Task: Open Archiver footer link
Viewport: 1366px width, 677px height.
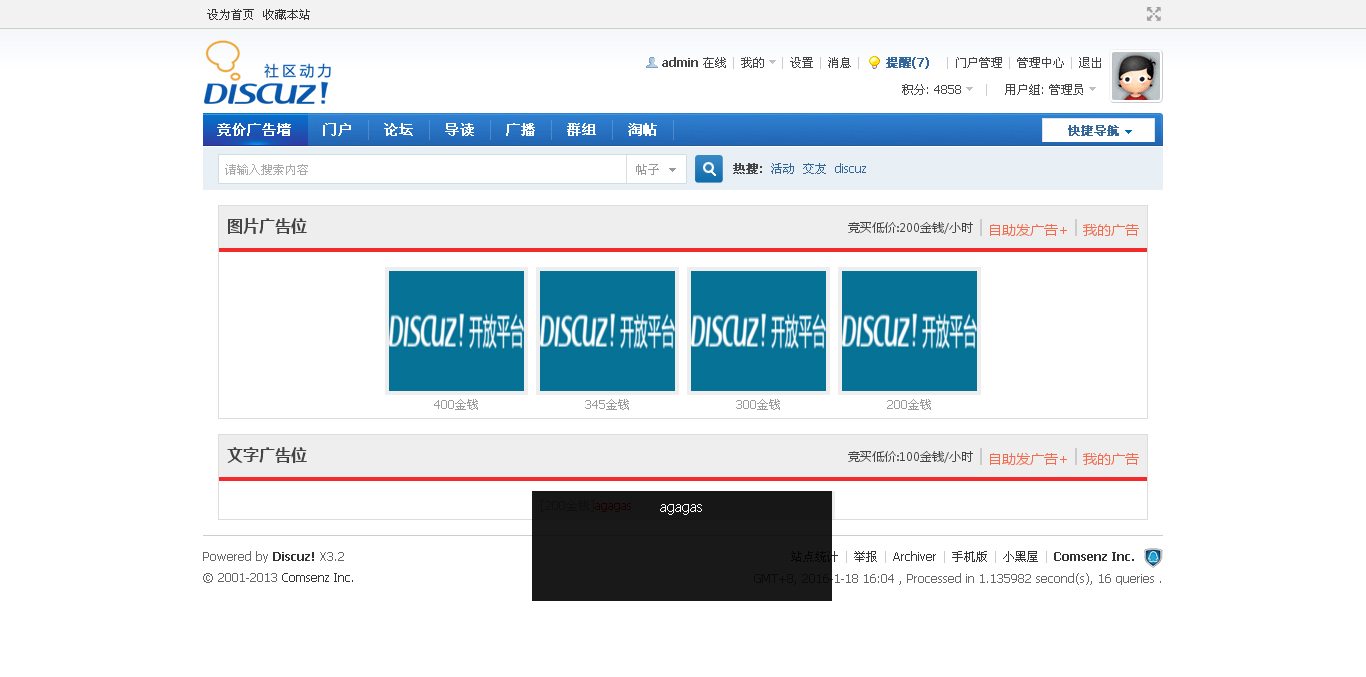Action: coord(914,557)
